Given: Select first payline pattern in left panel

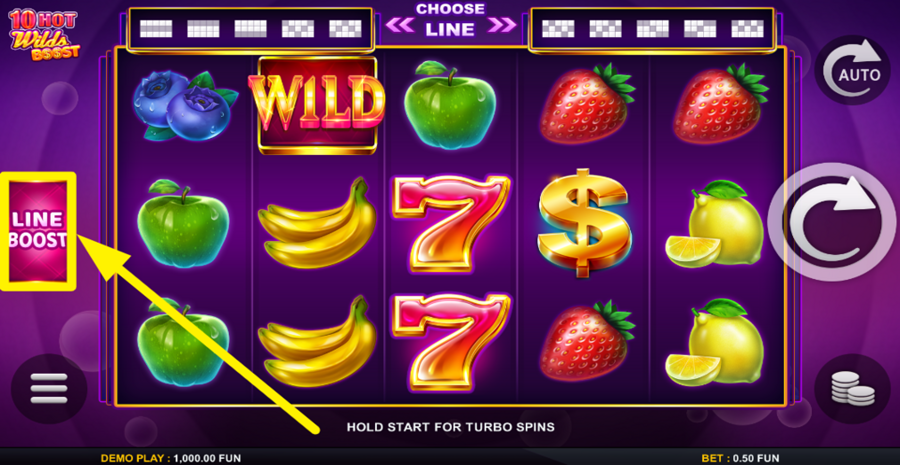Looking at the screenshot, I should (x=156, y=29).
